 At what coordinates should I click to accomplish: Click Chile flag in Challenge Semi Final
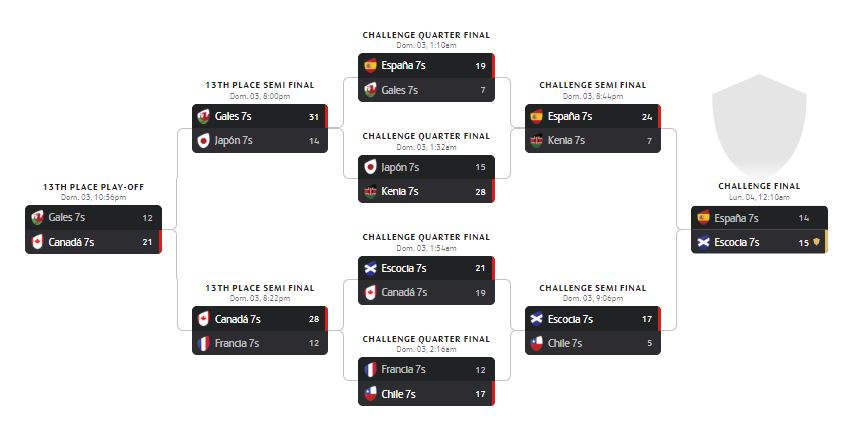[x=537, y=343]
